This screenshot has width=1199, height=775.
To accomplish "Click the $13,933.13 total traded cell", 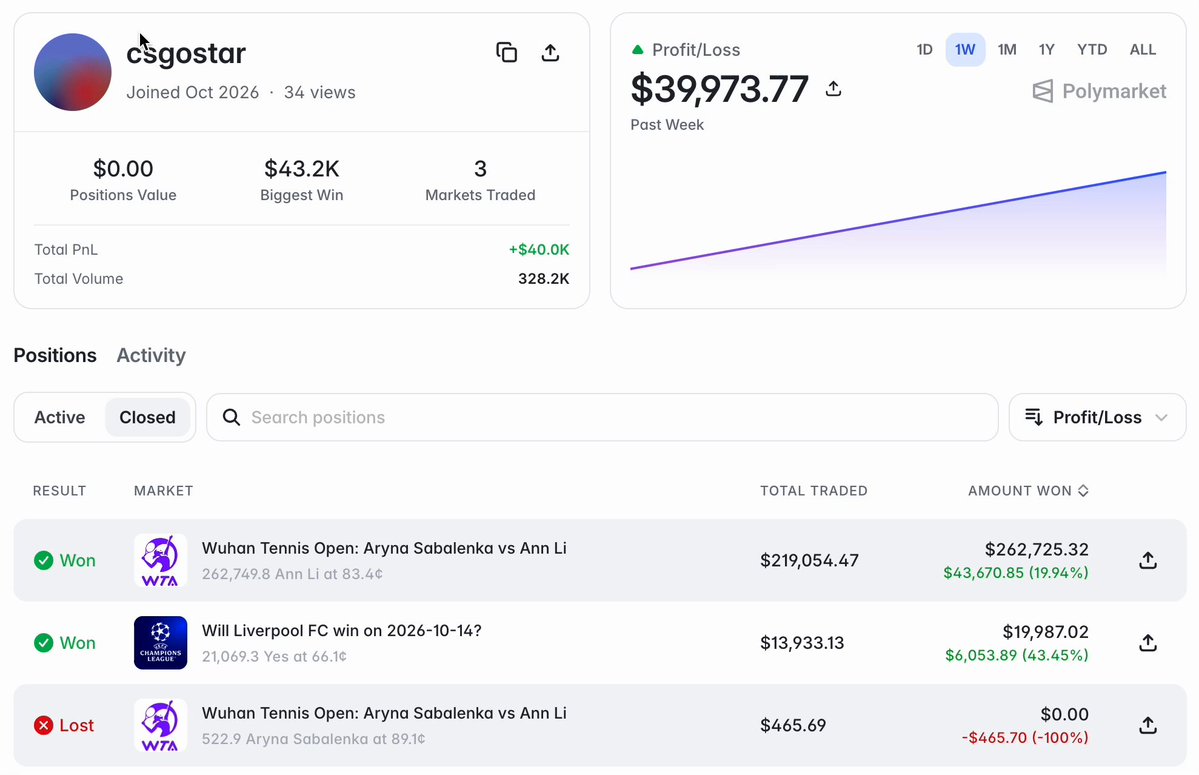I will [802, 643].
